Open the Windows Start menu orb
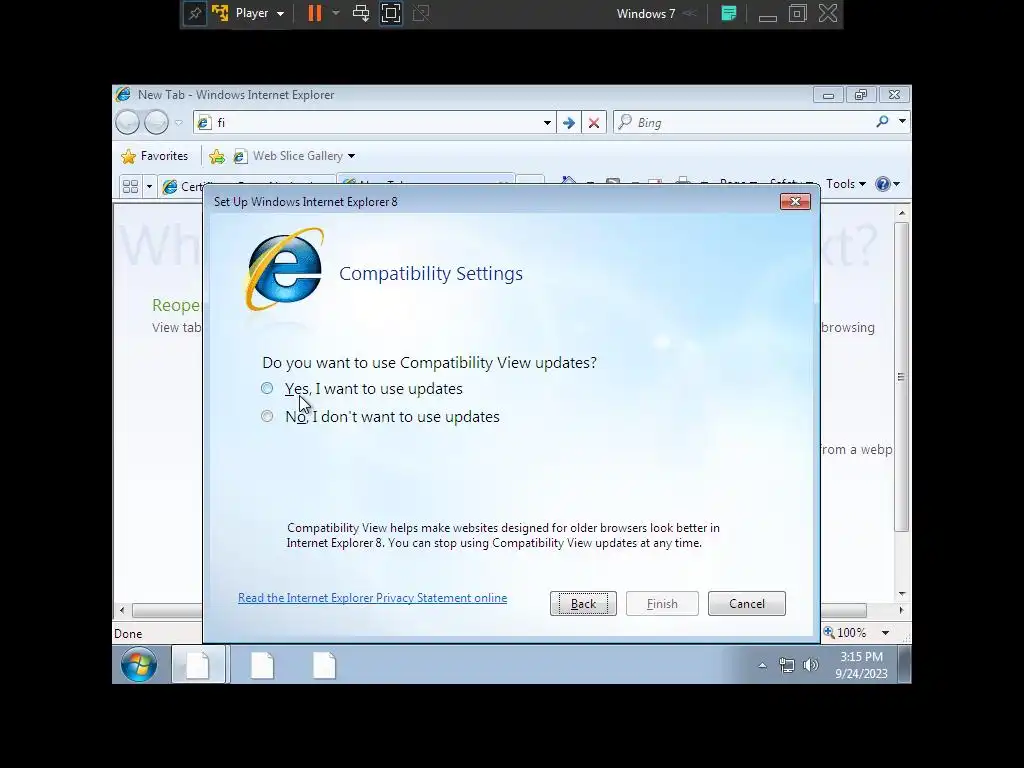This screenshot has height=768, width=1024. [x=138, y=665]
